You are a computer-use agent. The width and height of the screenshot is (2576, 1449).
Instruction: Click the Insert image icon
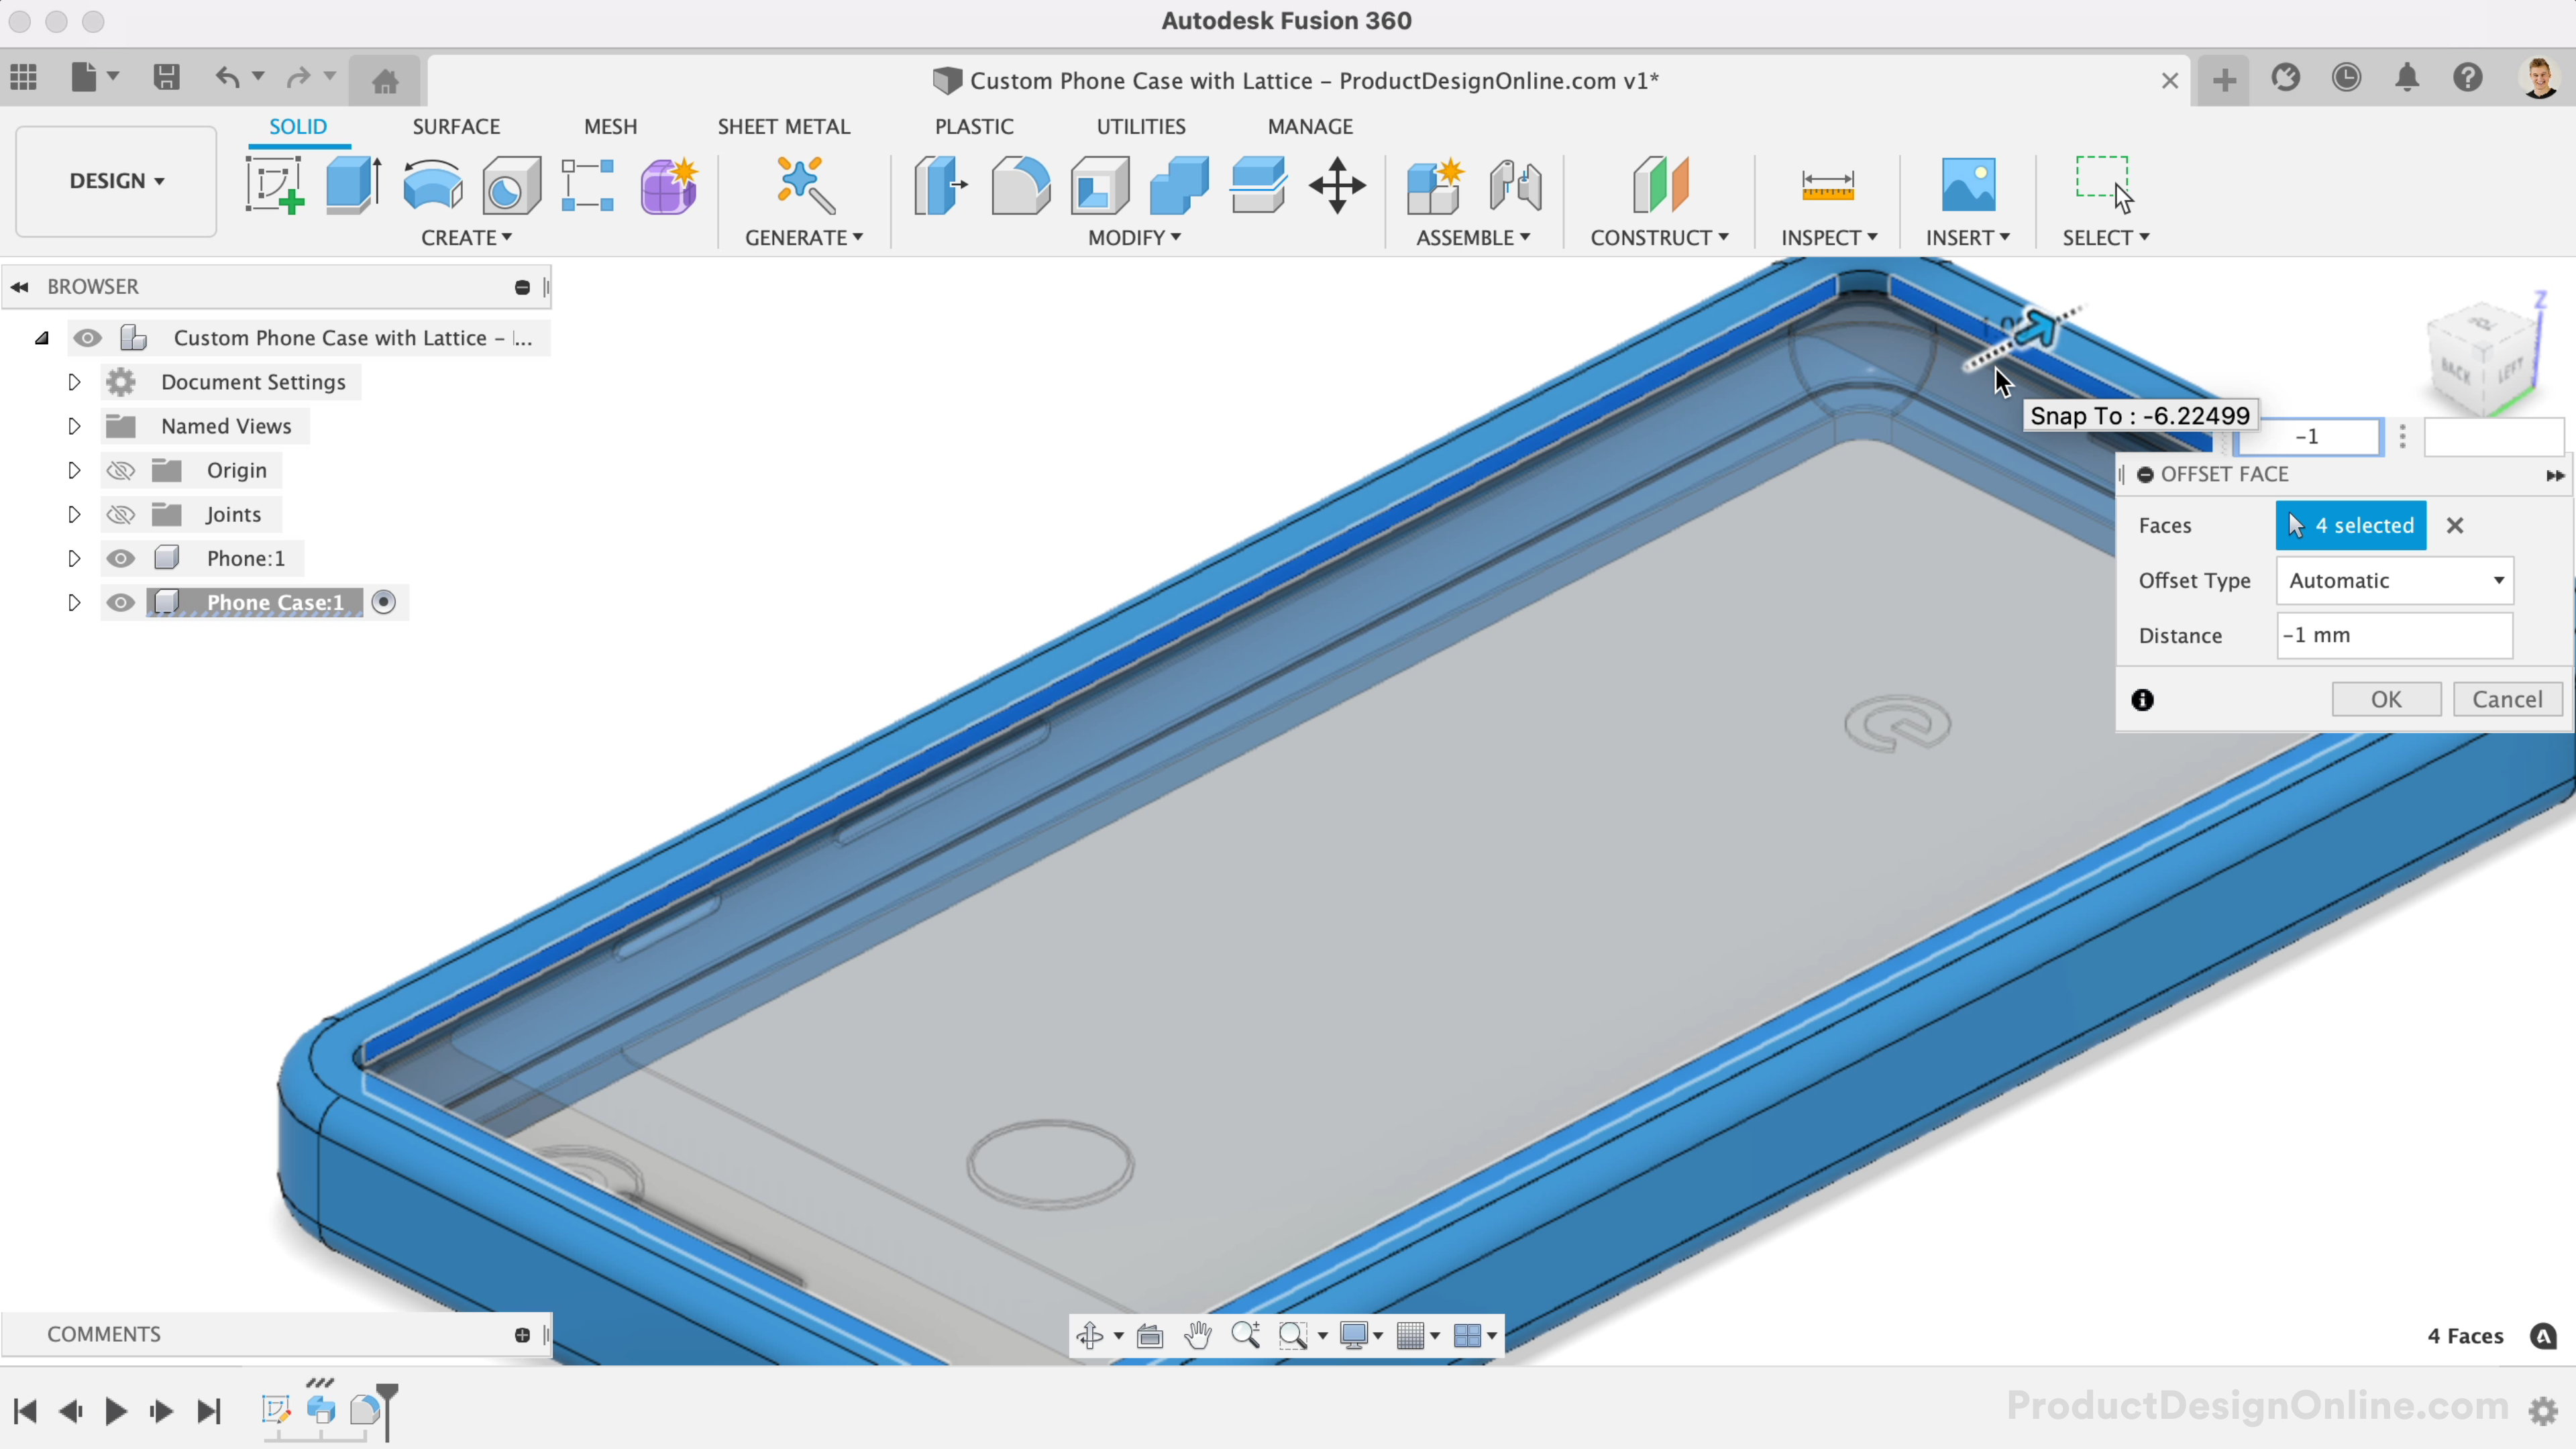1967,185
